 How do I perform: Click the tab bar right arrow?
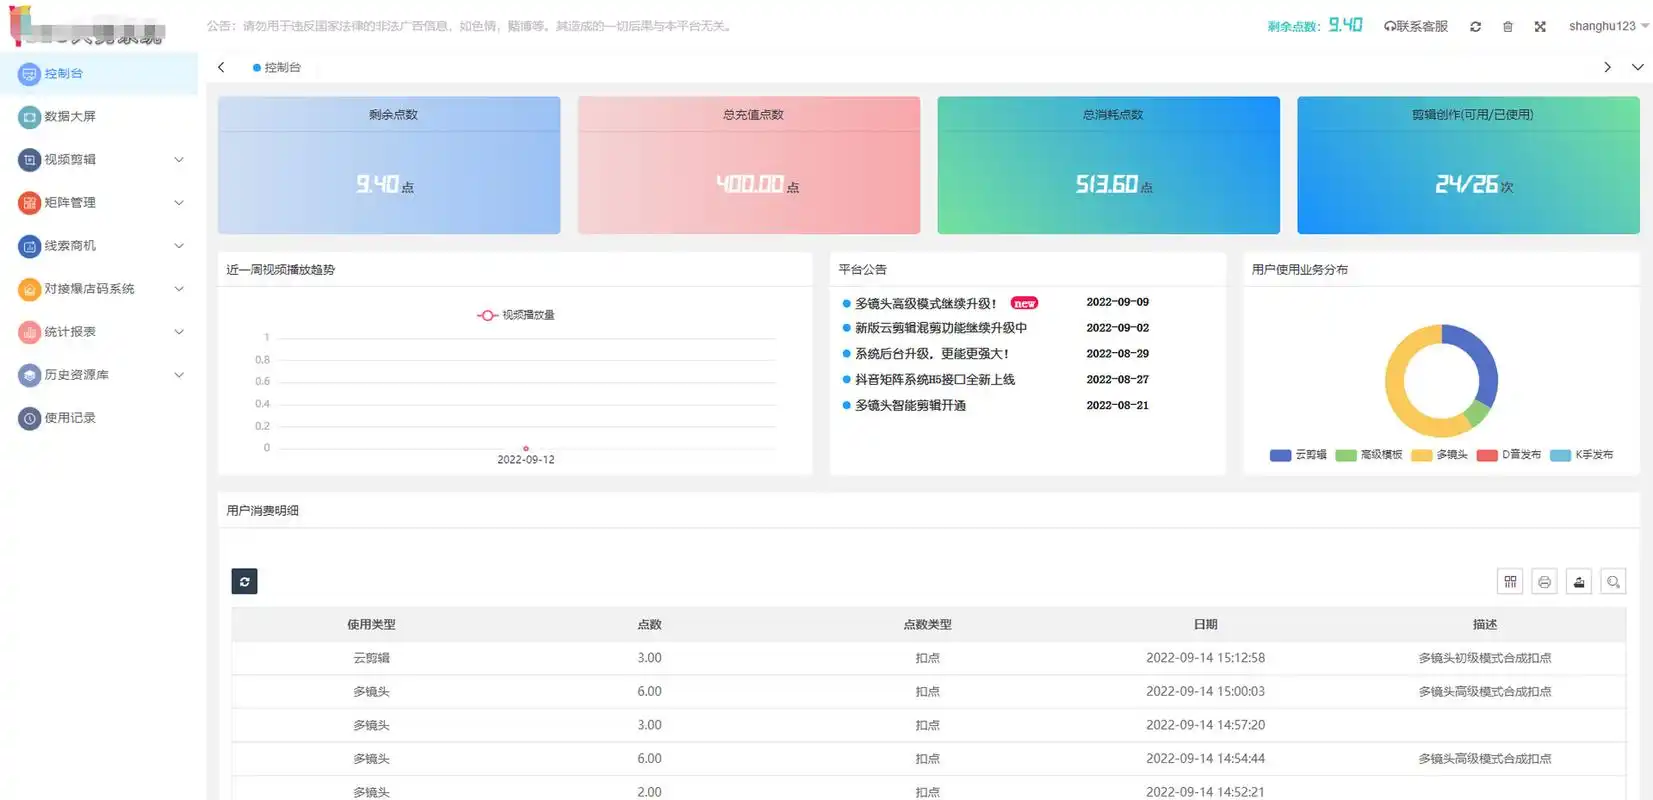tap(1607, 67)
